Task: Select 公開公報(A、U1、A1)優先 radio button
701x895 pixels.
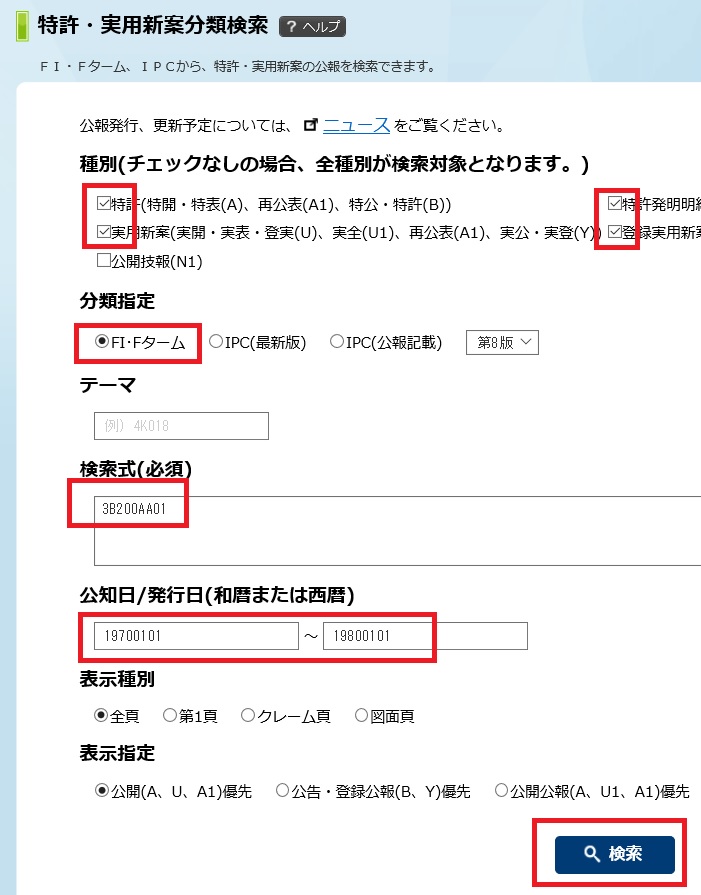Action: pos(501,791)
